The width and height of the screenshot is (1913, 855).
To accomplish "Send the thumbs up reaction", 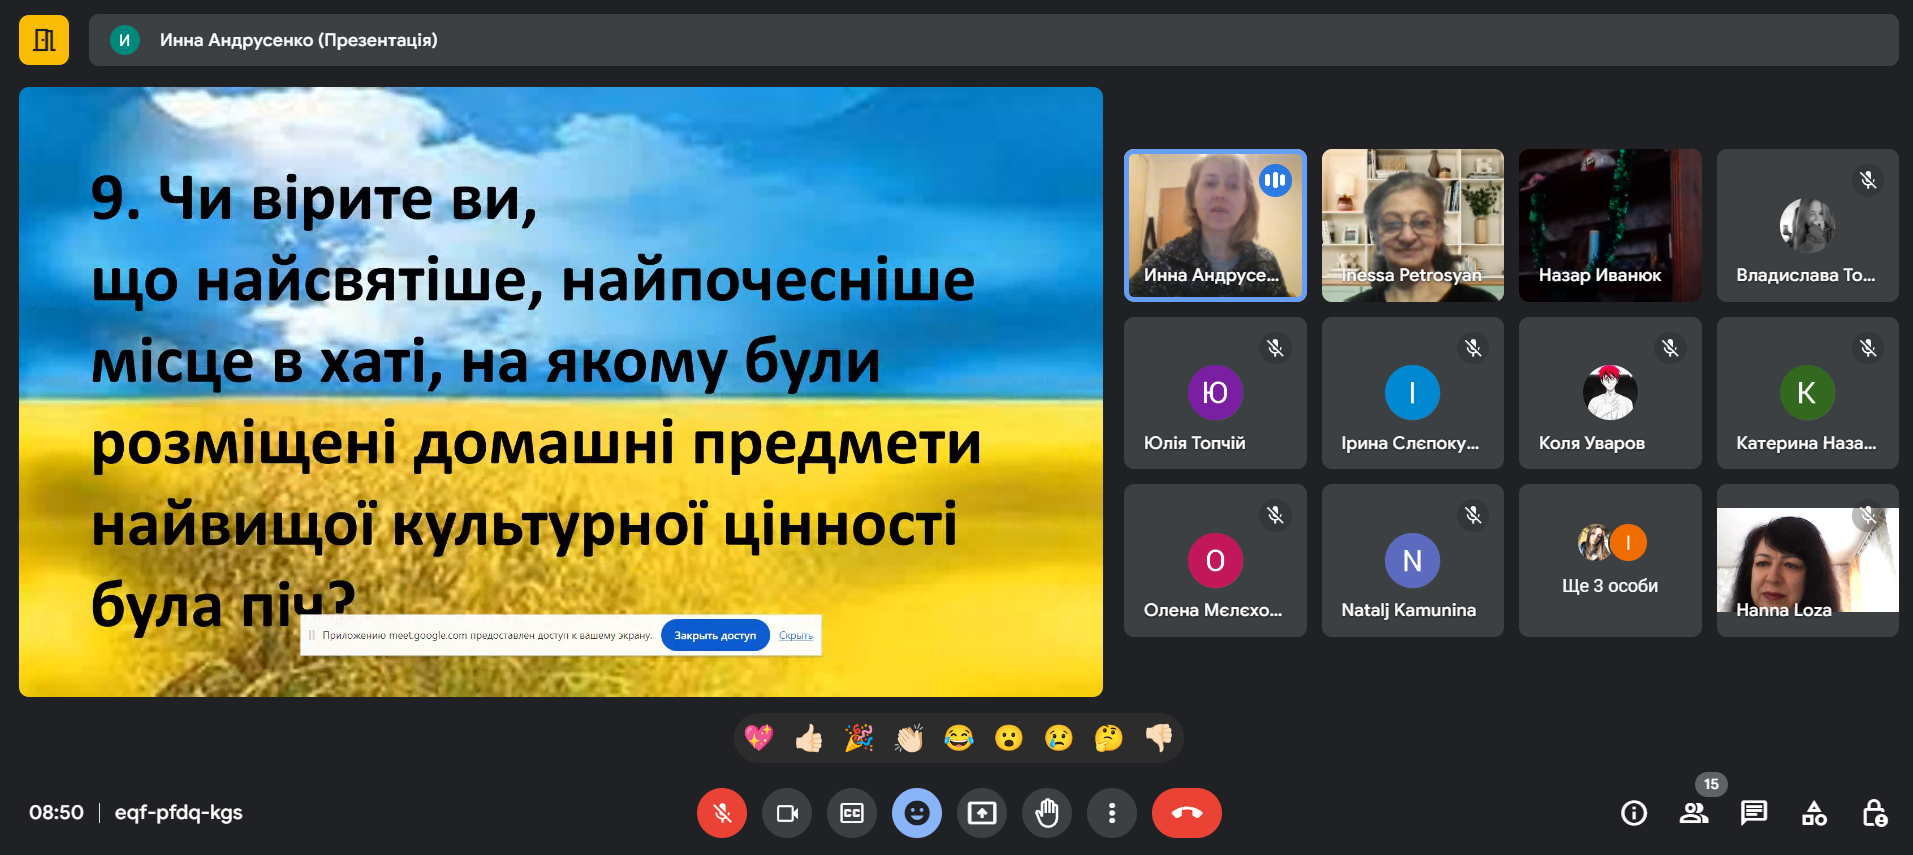I will coord(809,738).
